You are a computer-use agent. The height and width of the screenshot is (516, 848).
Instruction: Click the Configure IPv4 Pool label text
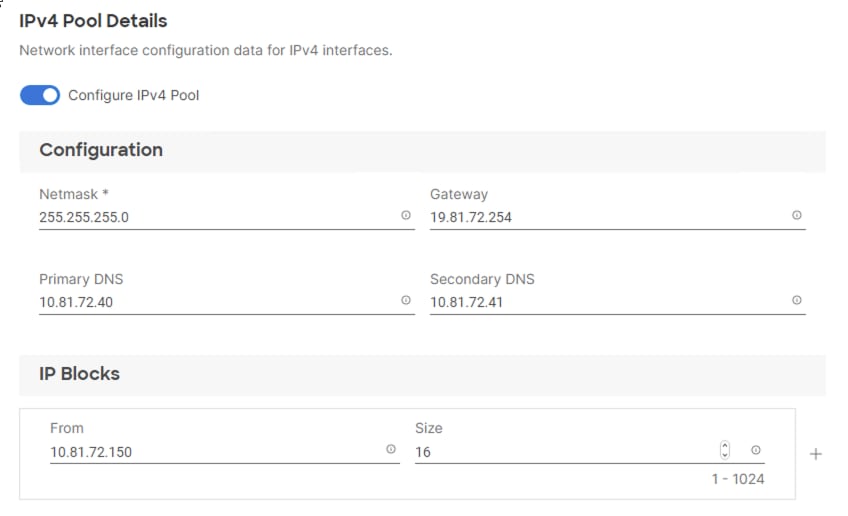click(x=134, y=95)
